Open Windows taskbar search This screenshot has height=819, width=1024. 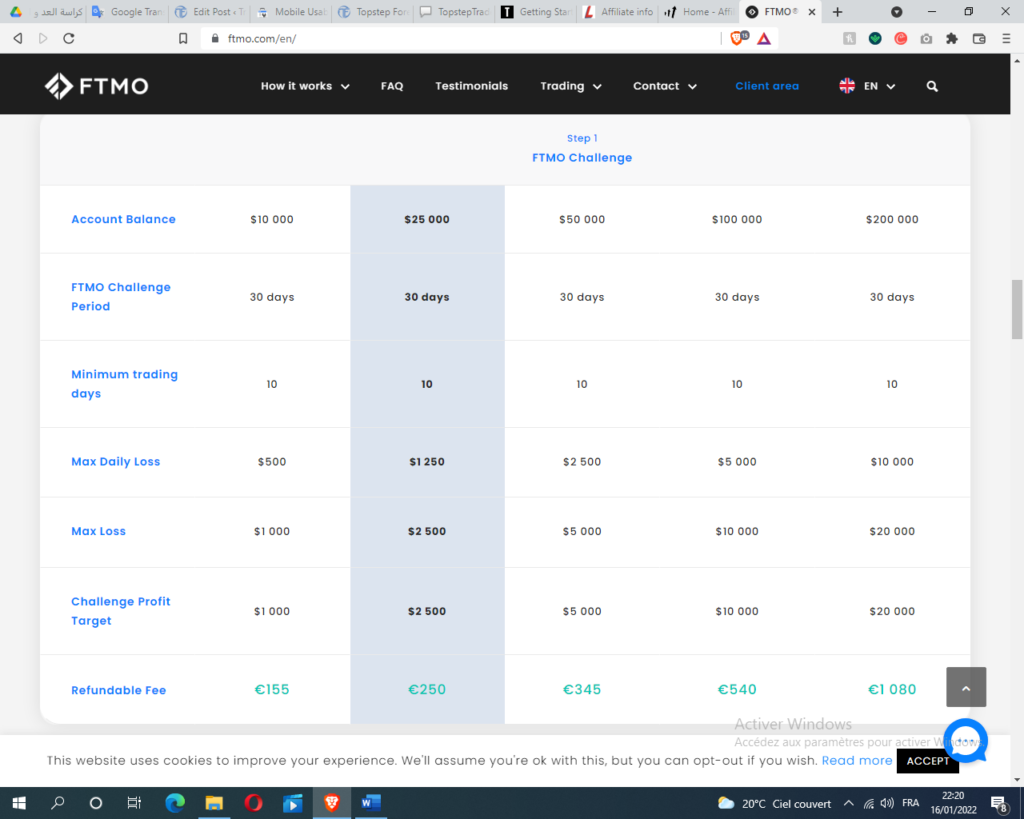(57, 803)
